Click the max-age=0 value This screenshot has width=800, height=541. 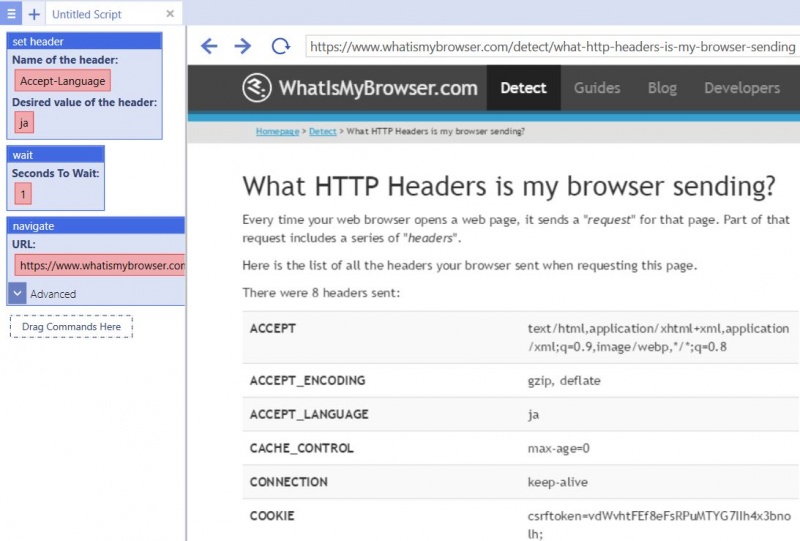559,448
